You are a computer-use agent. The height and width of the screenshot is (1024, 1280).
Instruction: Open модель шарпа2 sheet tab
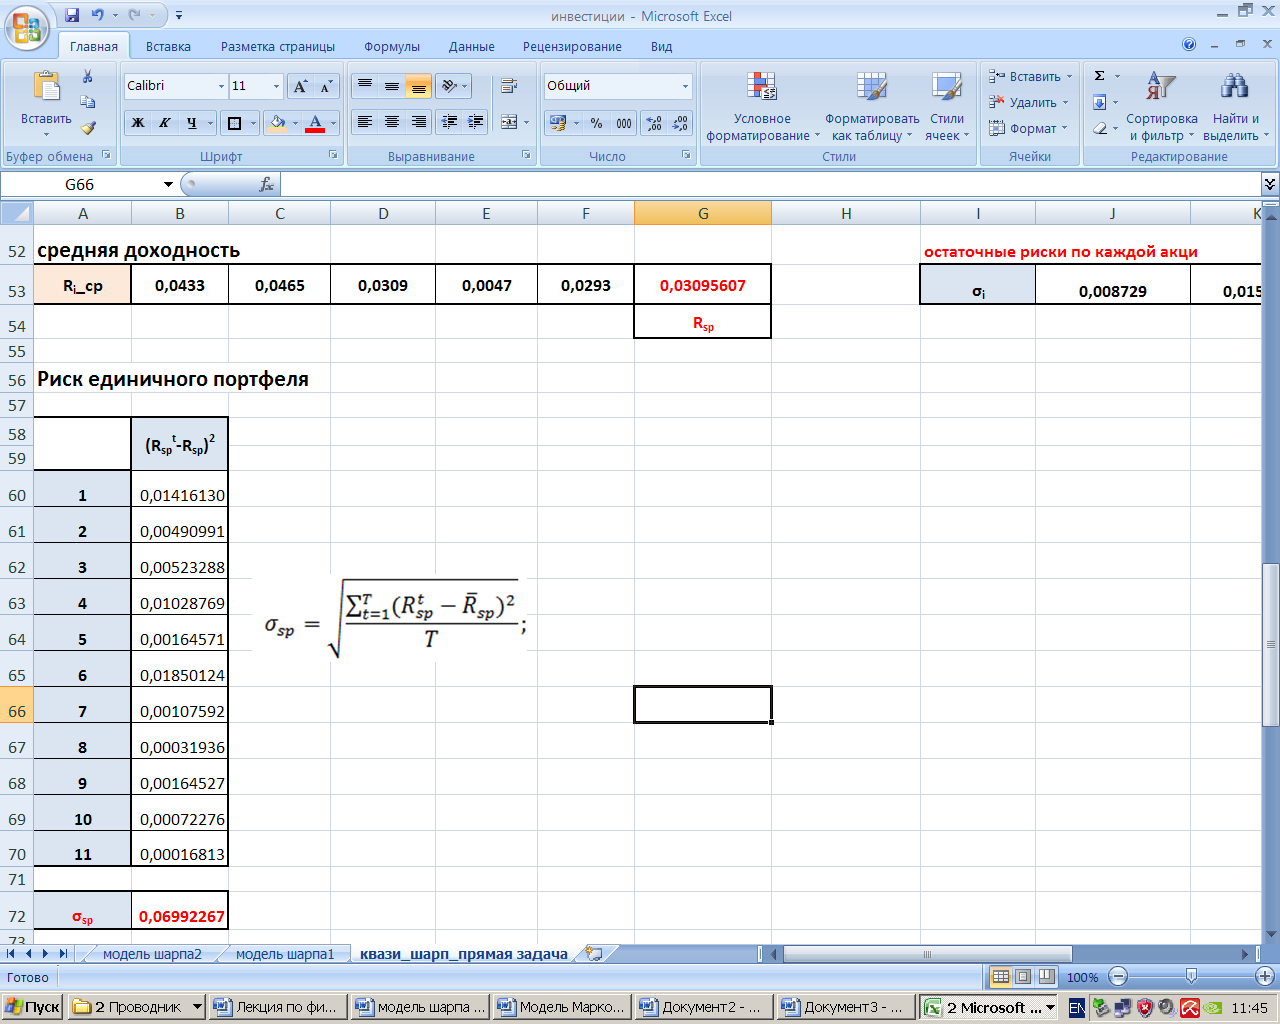[152, 954]
